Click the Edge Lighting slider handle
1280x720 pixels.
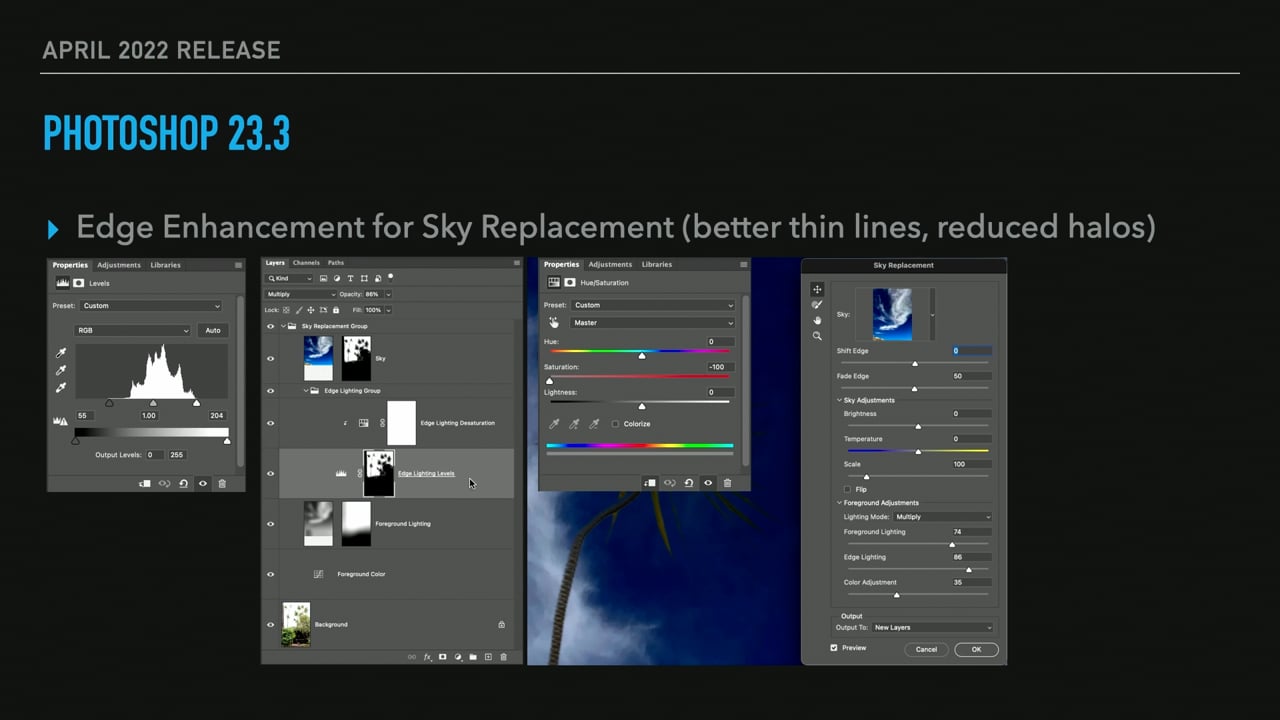pyautogui.click(x=968, y=570)
